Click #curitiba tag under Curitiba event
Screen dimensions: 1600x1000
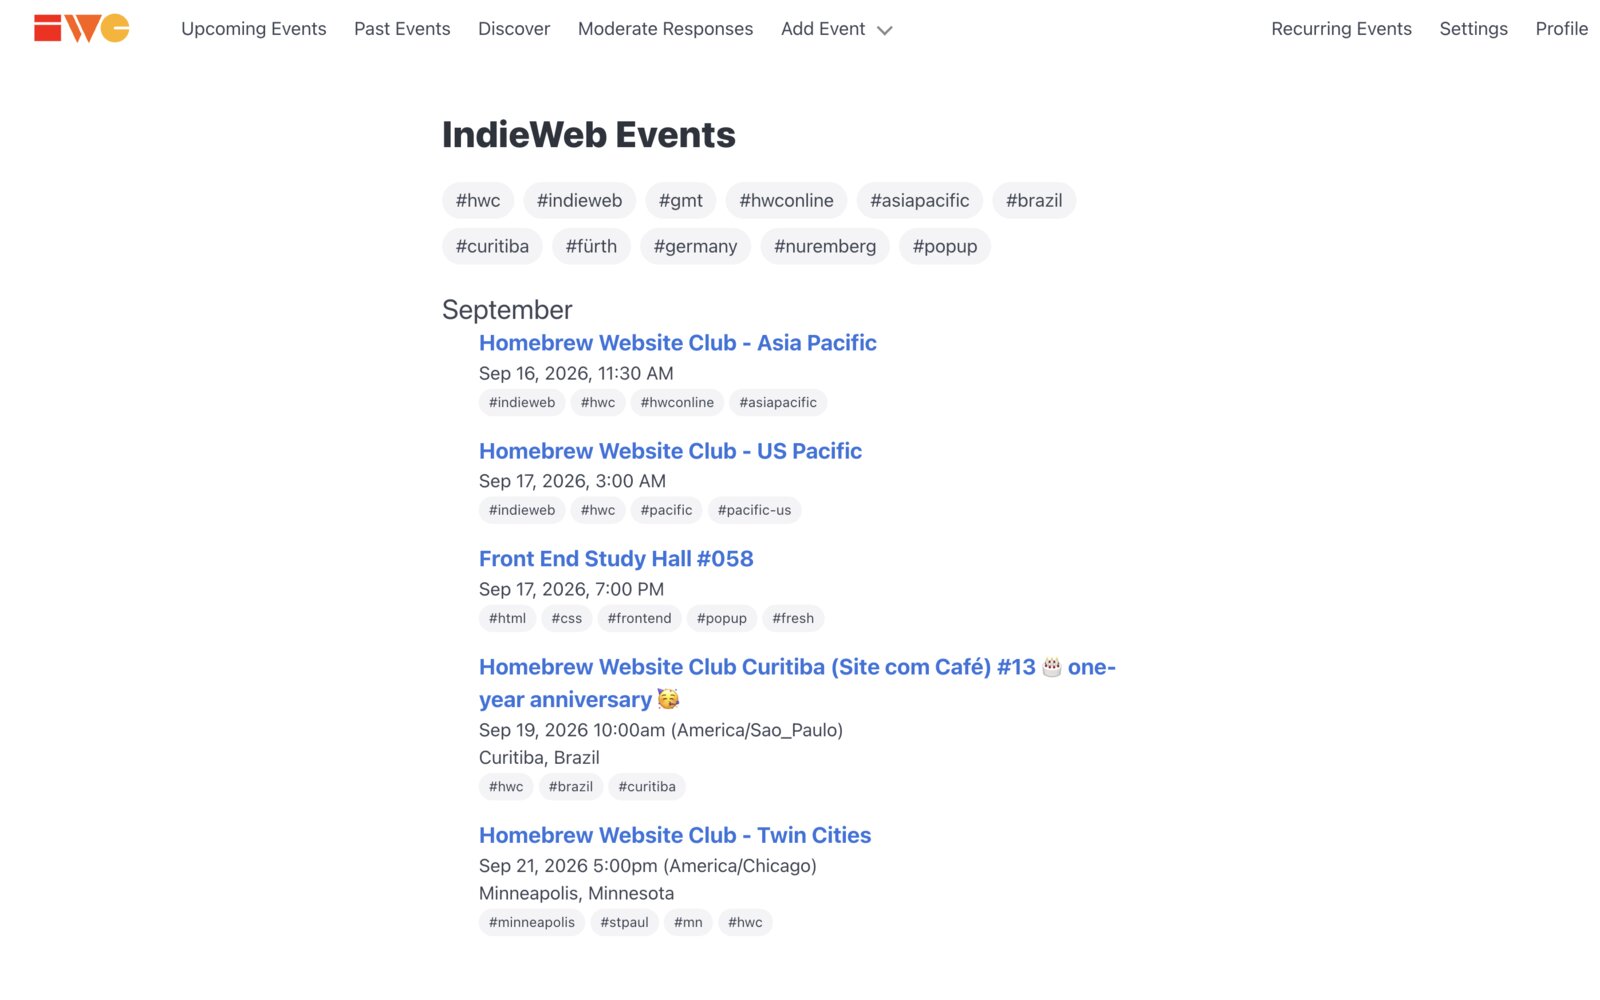coord(647,786)
